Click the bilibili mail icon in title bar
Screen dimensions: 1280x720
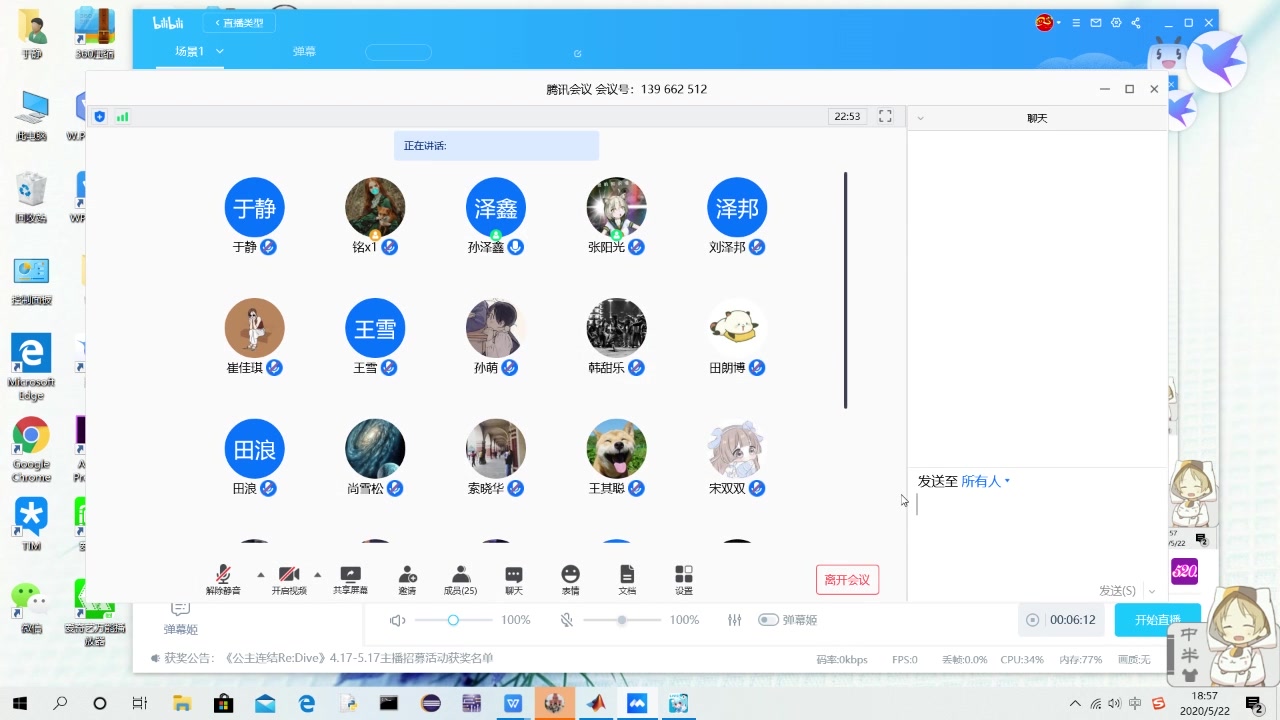pyautogui.click(x=1096, y=23)
